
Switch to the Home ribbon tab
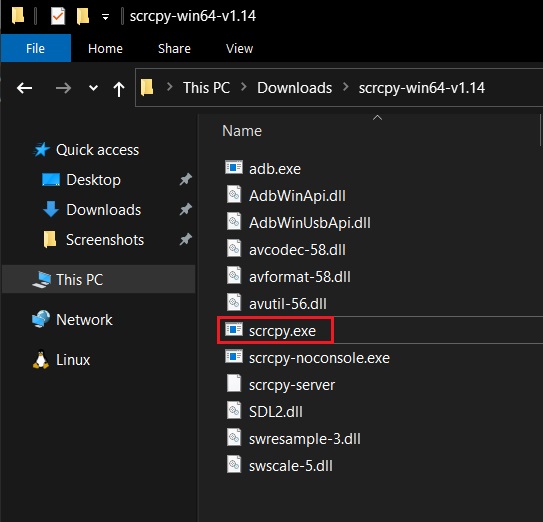pyautogui.click(x=105, y=48)
